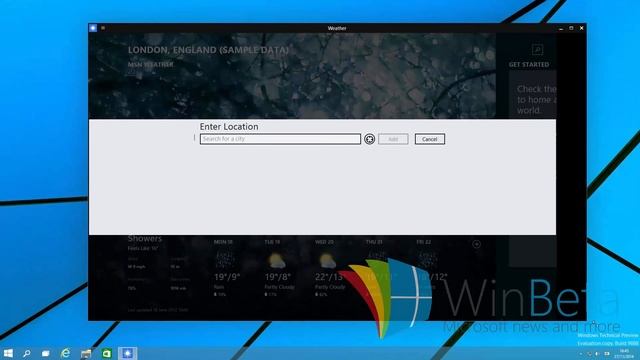Click the search icon above Get Started

(537, 50)
